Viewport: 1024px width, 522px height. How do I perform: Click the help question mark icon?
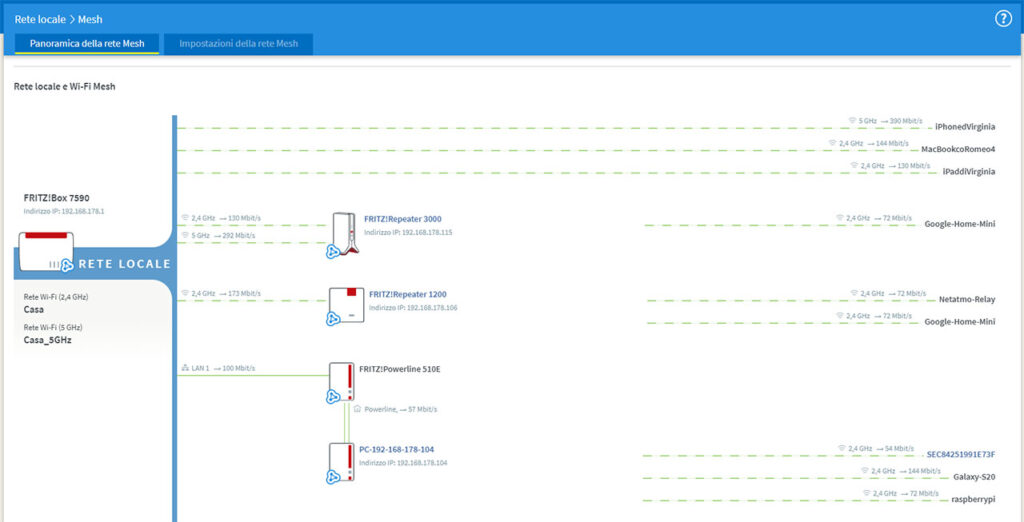pyautogui.click(x=1003, y=19)
